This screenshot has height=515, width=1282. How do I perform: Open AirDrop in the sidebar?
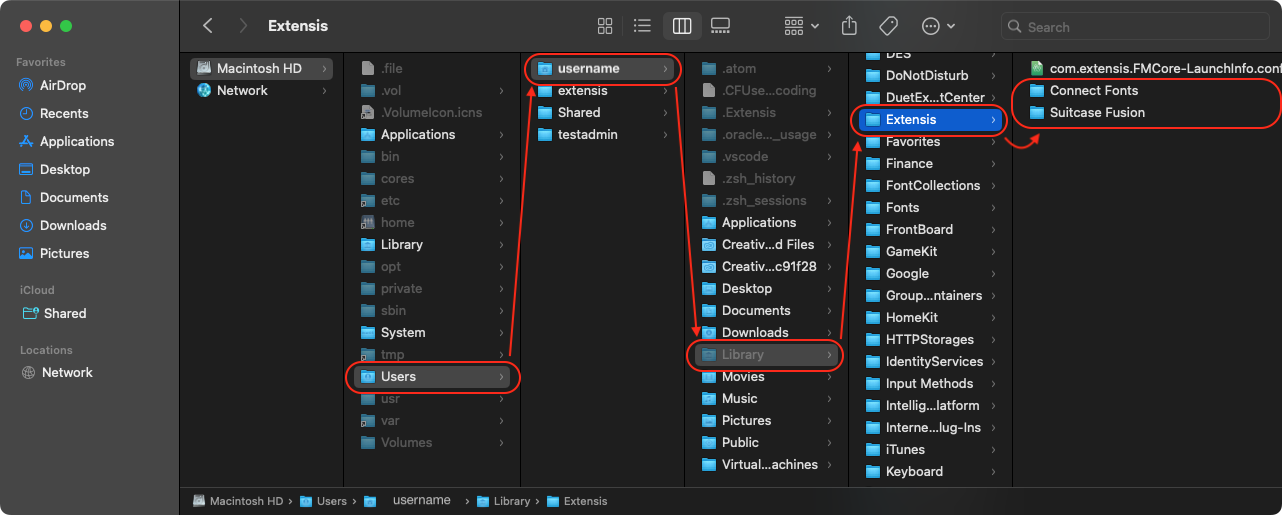pos(64,85)
